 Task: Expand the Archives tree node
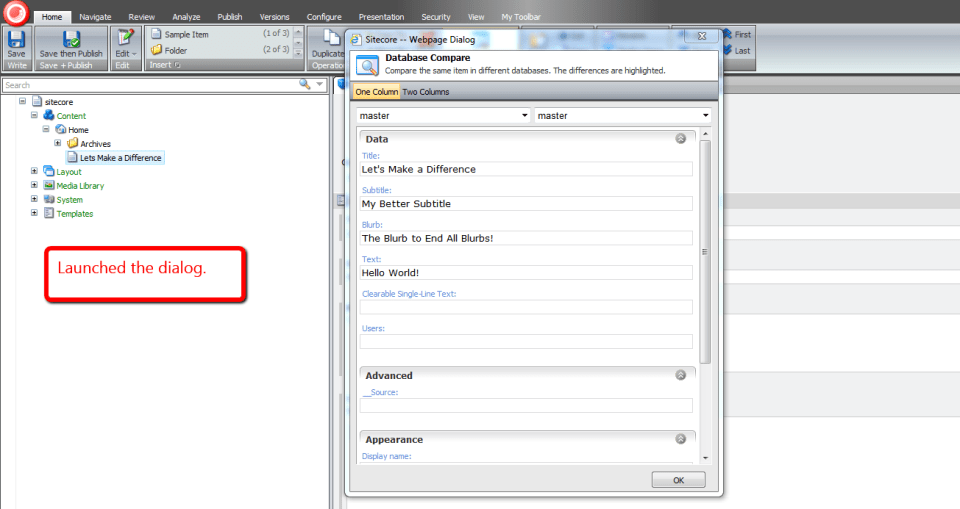(x=58, y=143)
